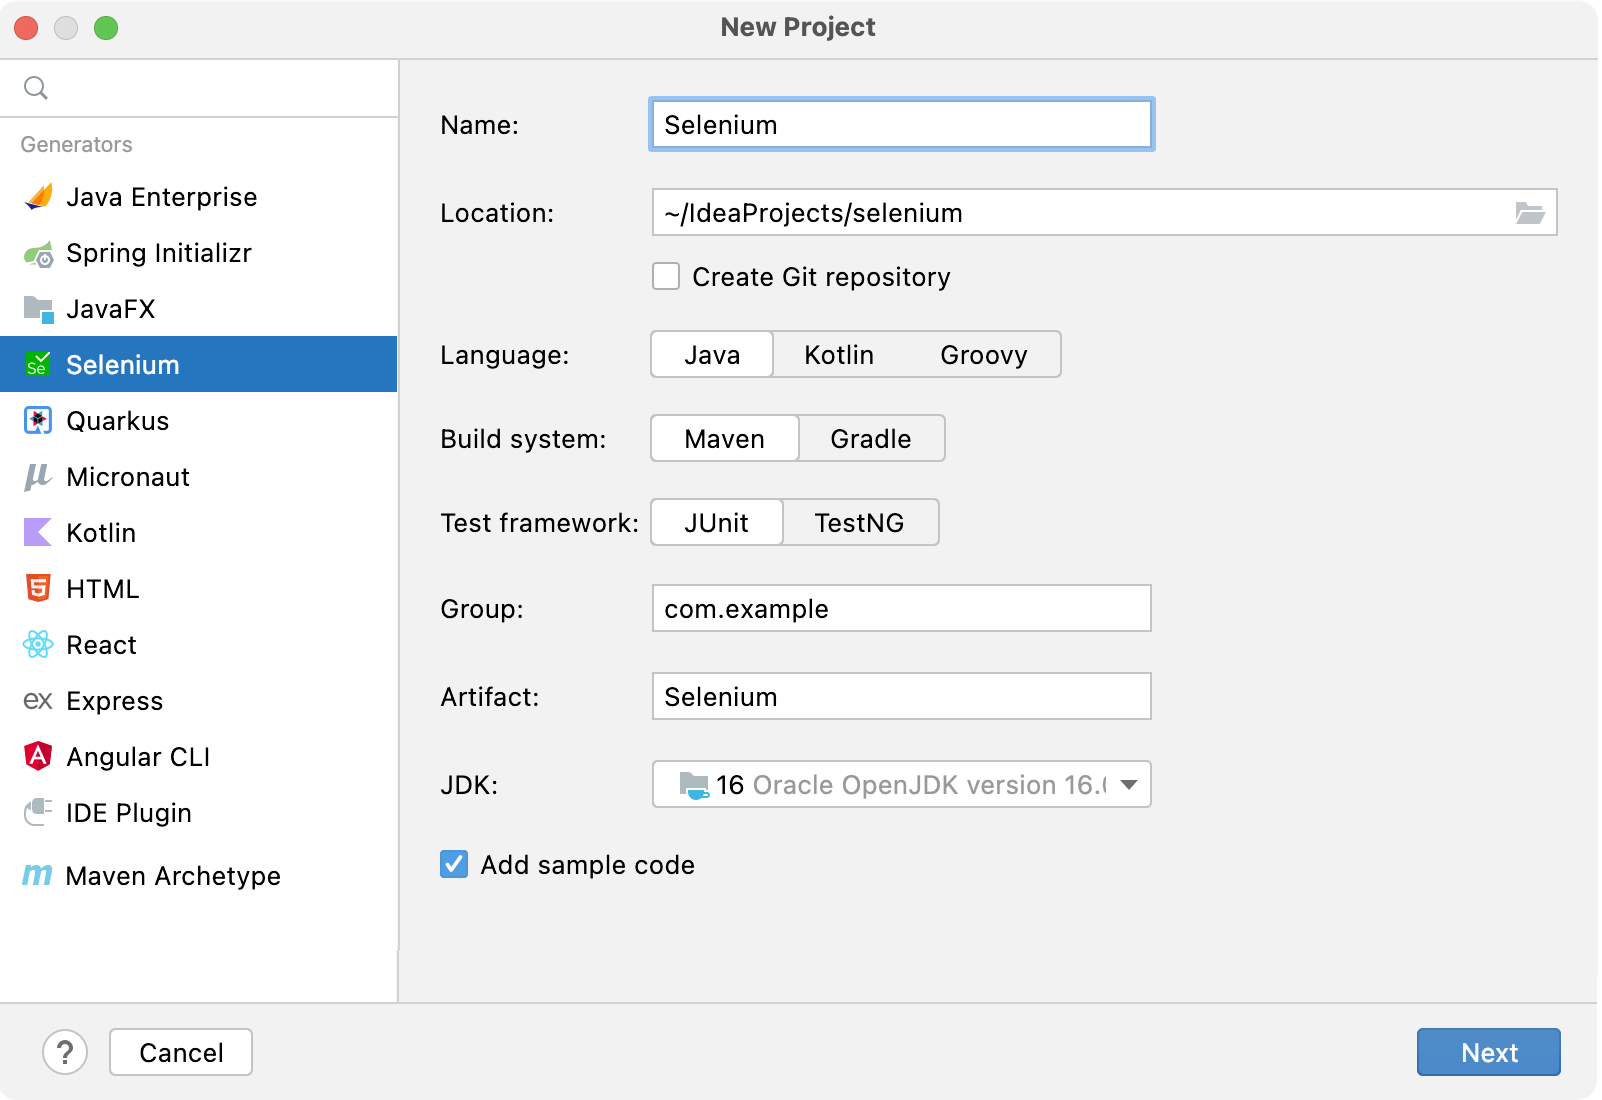This screenshot has width=1602, height=1100.
Task: Select JUnit test framework
Action: (x=717, y=523)
